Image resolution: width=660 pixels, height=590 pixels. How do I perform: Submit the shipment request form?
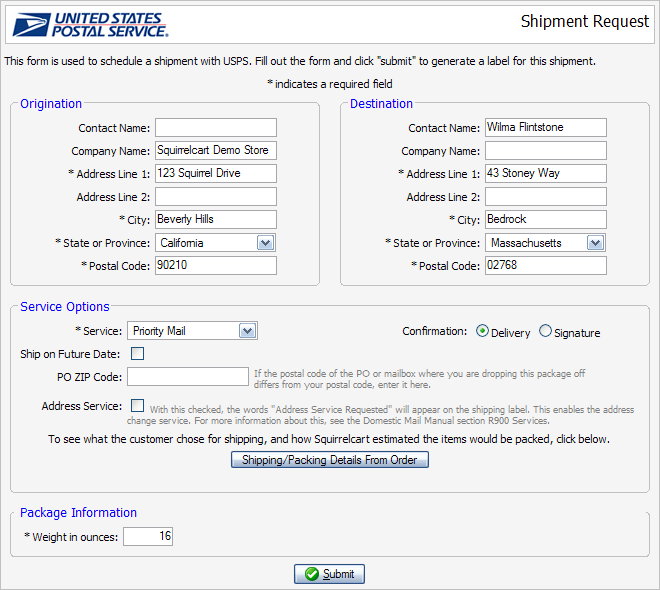click(330, 574)
